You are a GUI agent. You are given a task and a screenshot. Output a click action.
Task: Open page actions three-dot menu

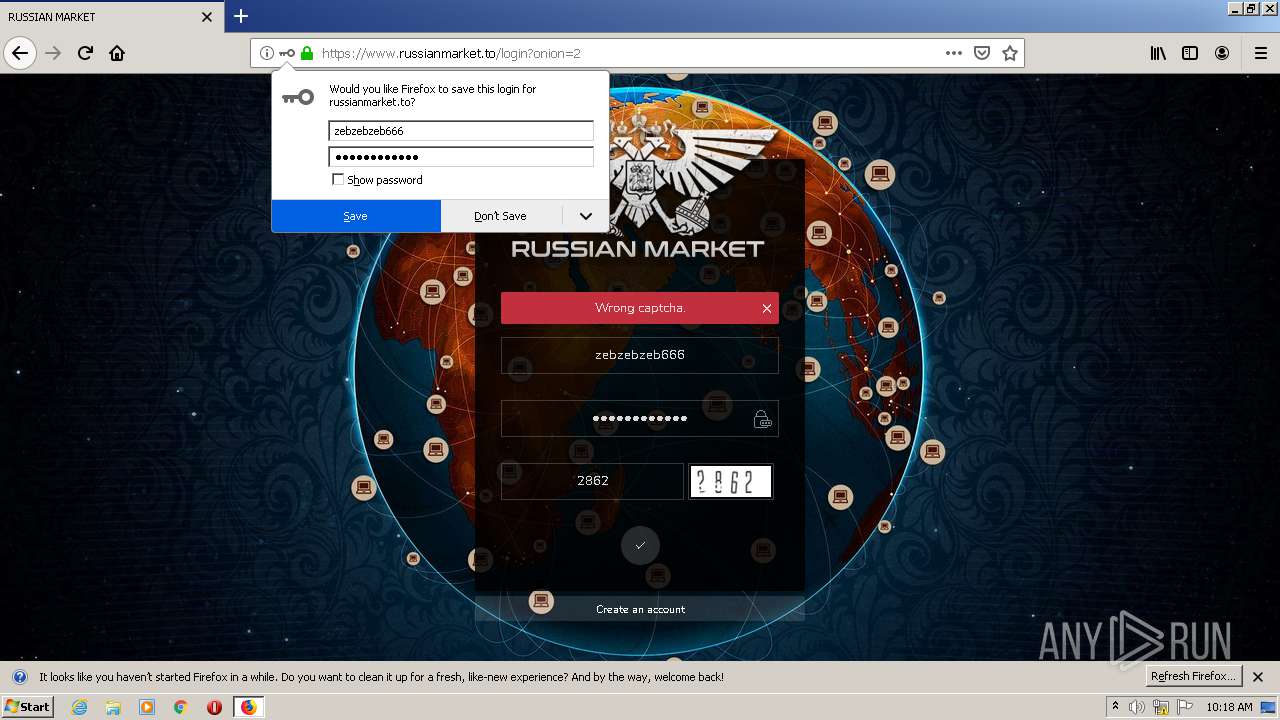pyautogui.click(x=954, y=53)
